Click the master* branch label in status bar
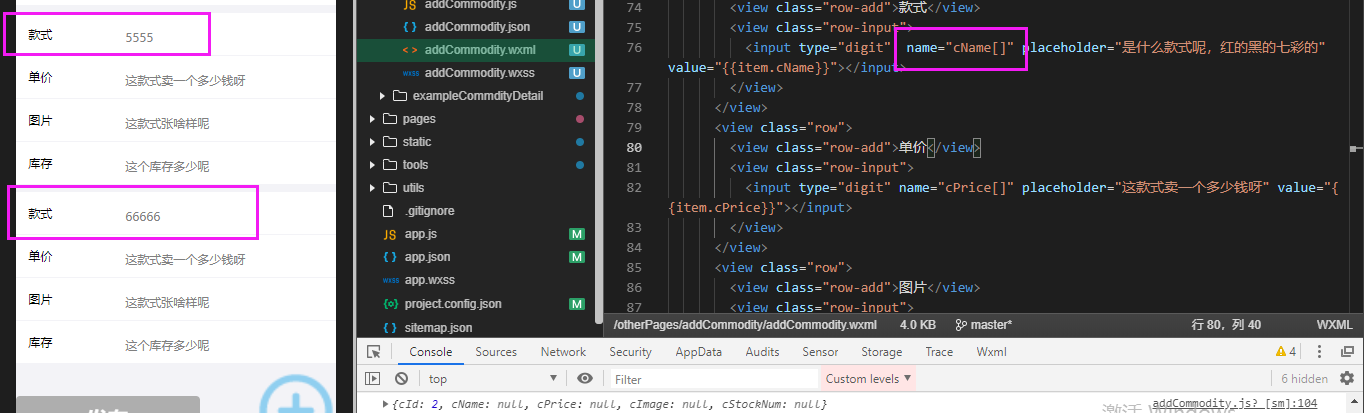This screenshot has width=1364, height=413. point(991,325)
